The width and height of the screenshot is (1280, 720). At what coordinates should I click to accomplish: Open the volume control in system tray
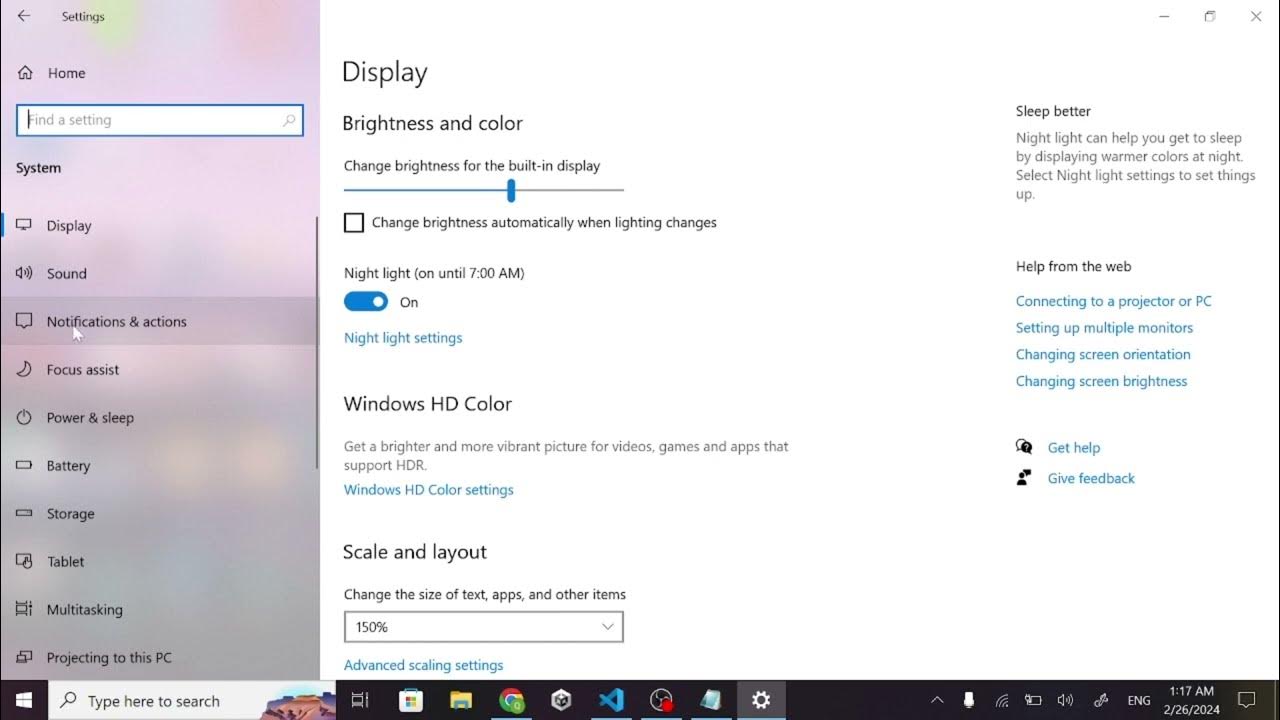pos(1065,700)
